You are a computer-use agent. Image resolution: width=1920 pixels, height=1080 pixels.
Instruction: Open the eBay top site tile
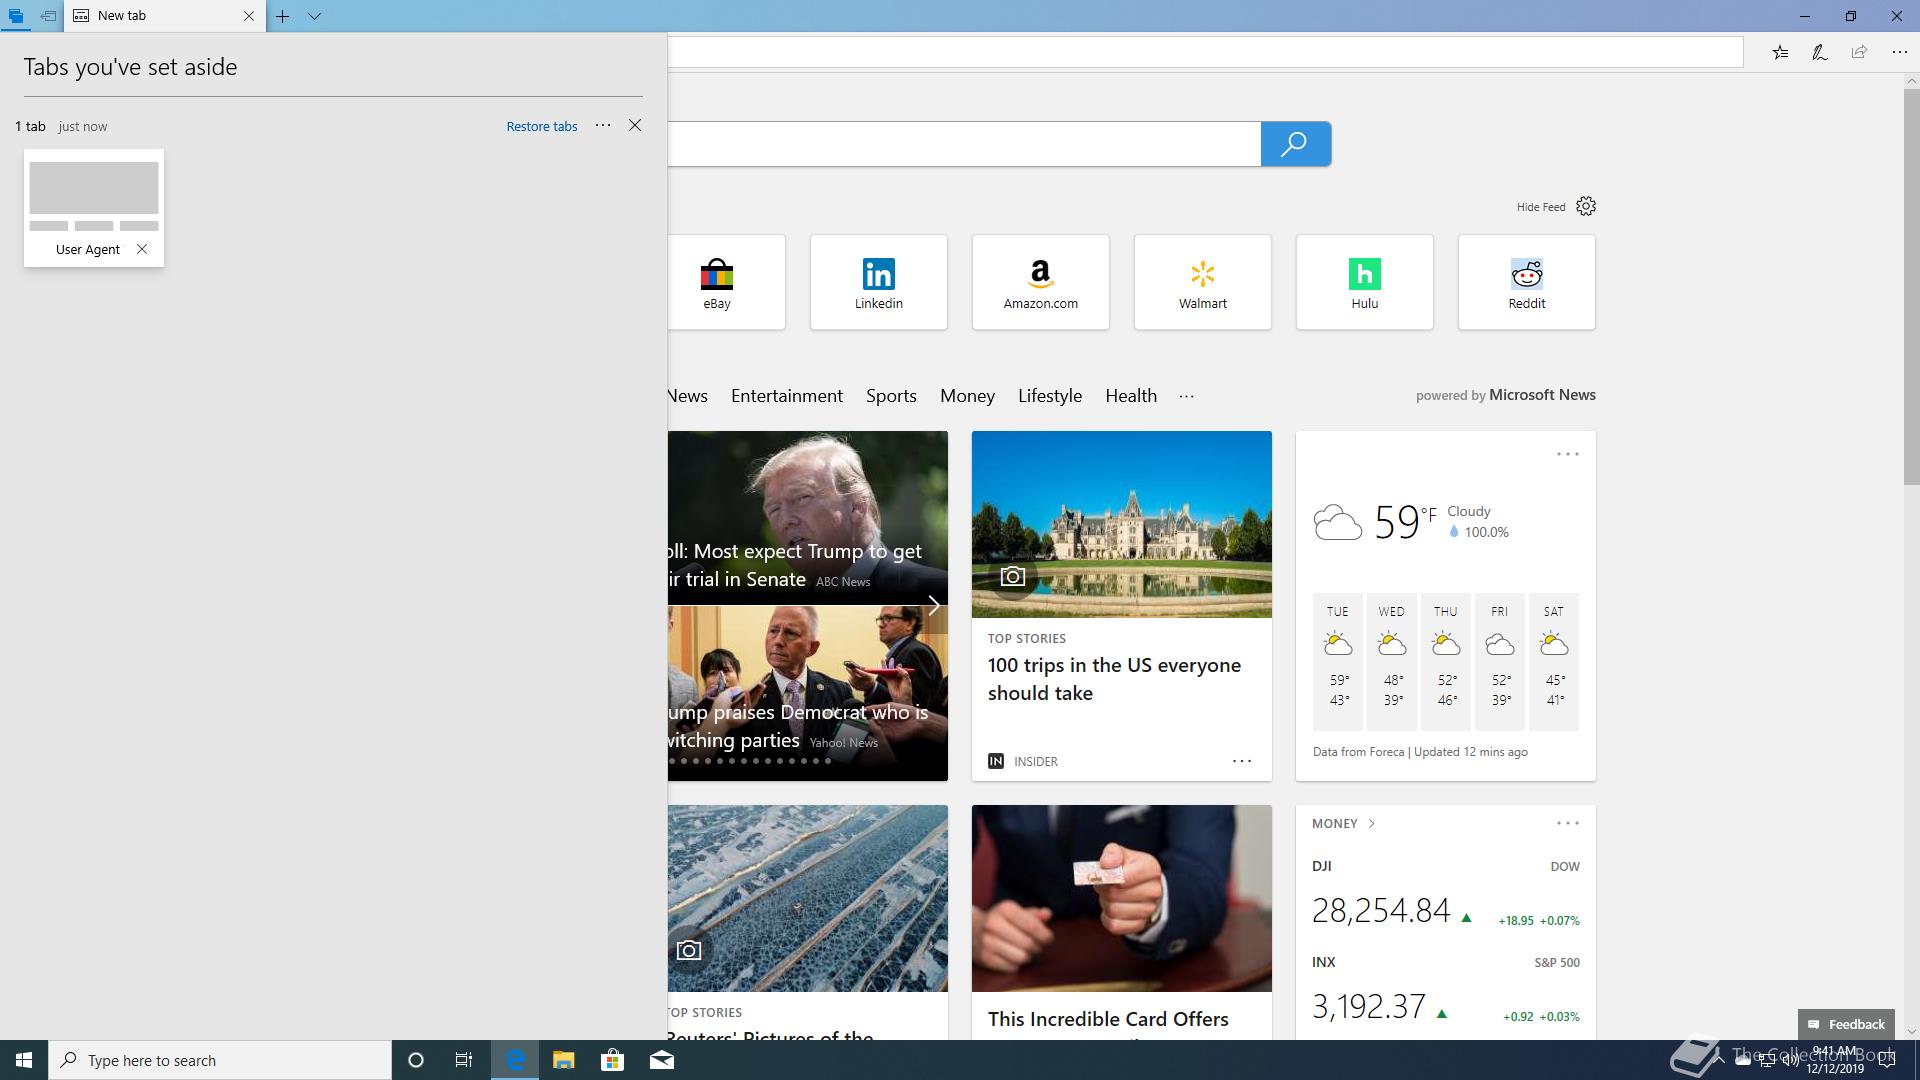point(726,282)
